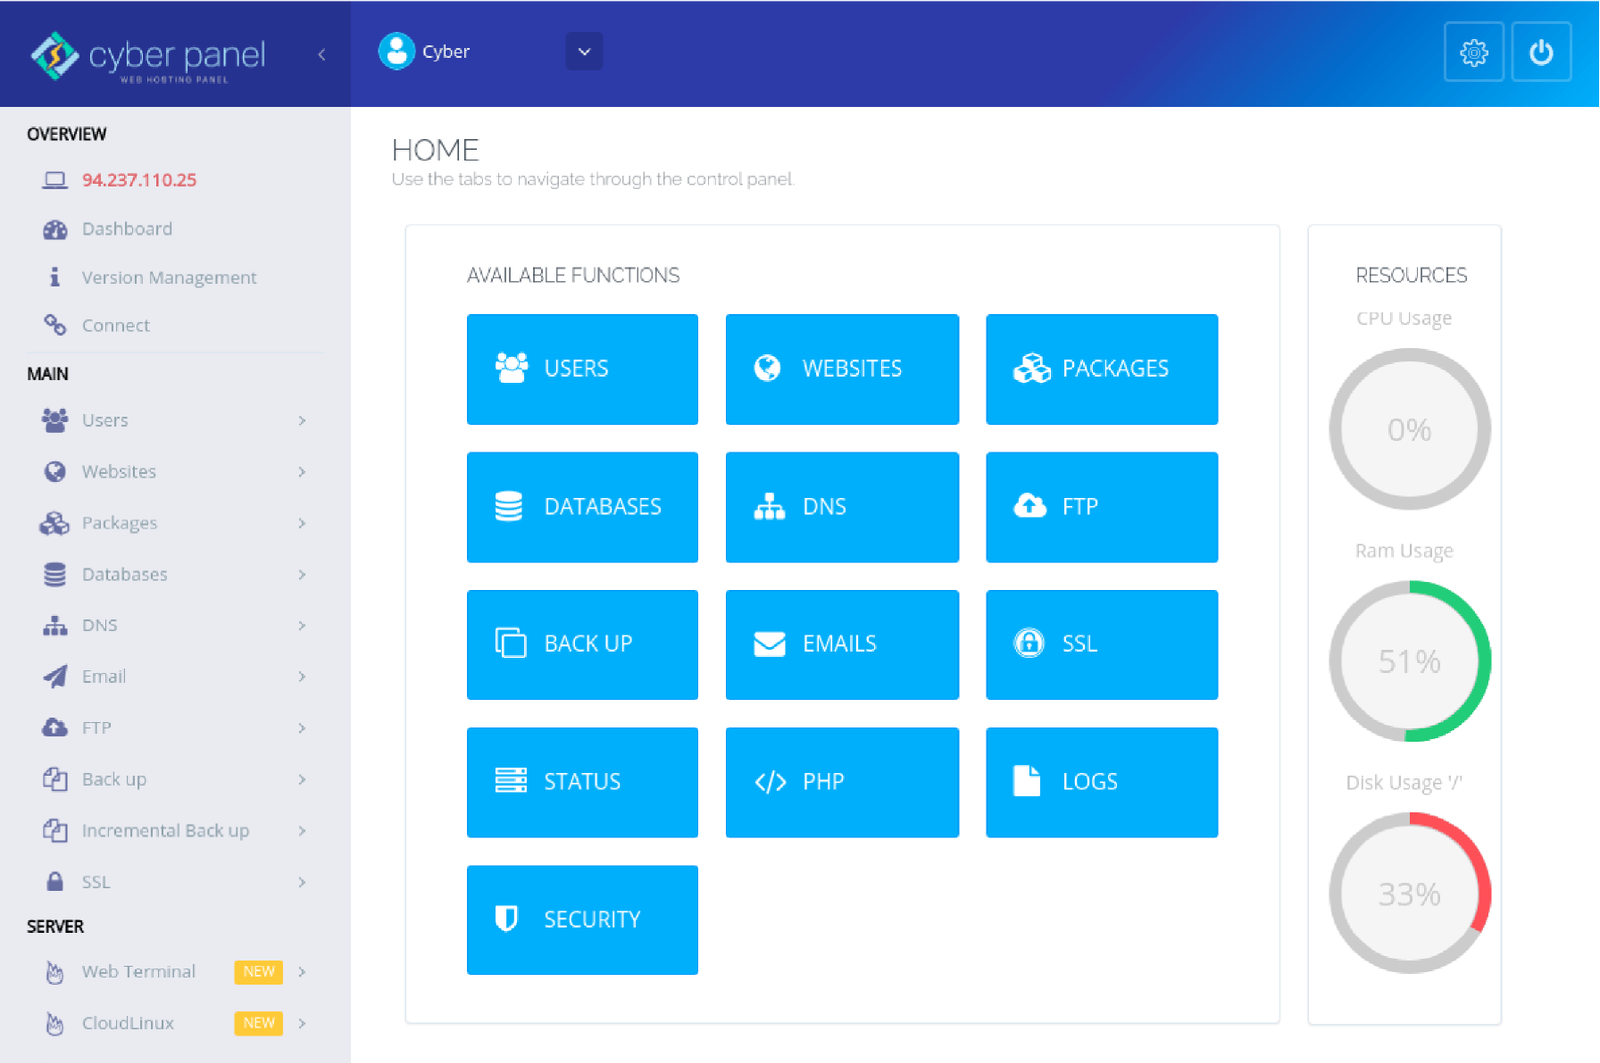
Task: Open the BACK UP tile on home page
Action: (x=582, y=644)
